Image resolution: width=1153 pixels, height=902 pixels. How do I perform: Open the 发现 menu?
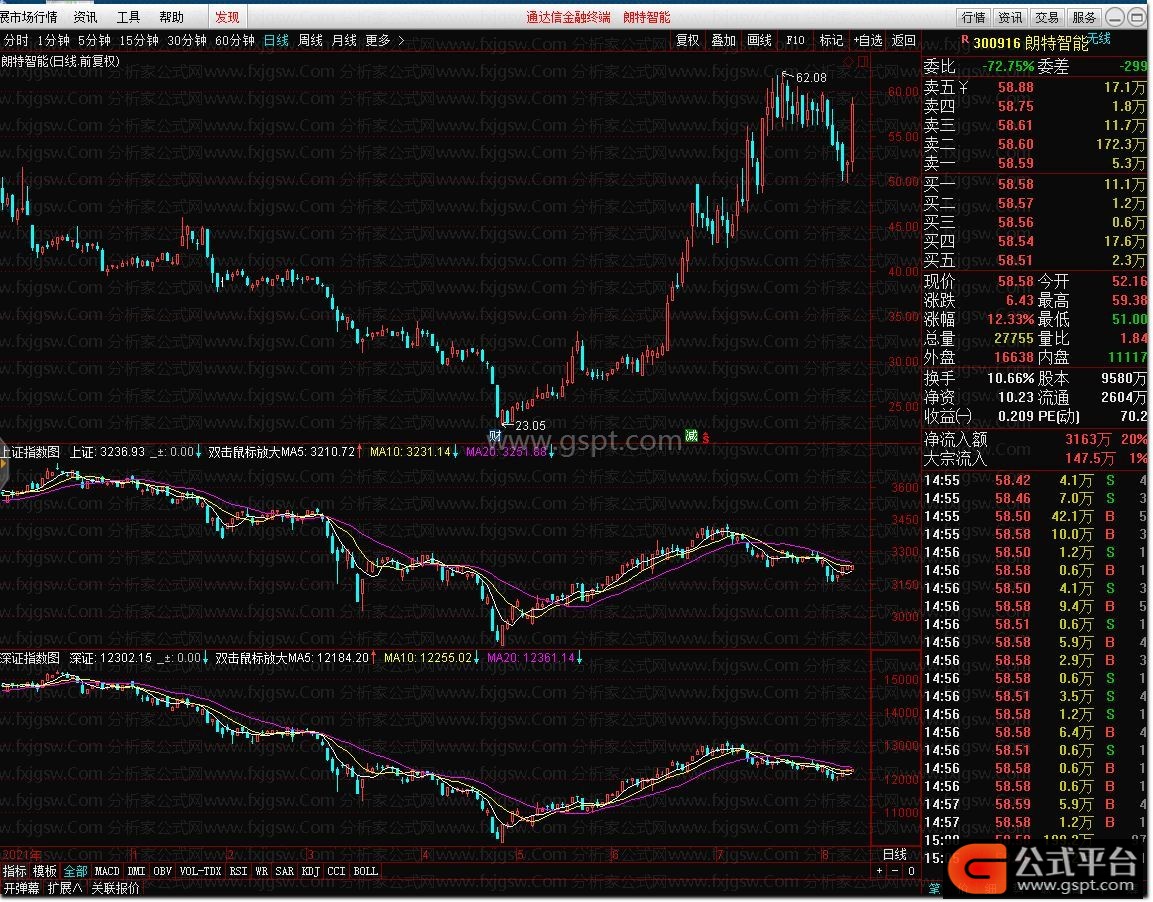pyautogui.click(x=227, y=17)
